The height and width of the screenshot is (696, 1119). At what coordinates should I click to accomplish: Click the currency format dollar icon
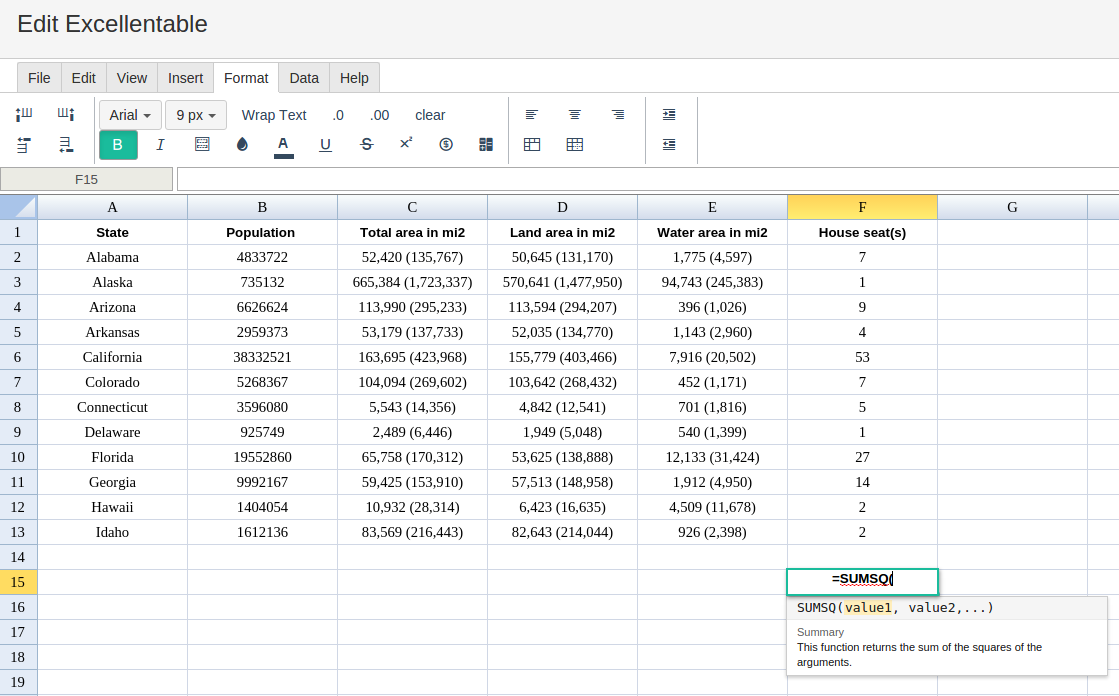tap(446, 145)
